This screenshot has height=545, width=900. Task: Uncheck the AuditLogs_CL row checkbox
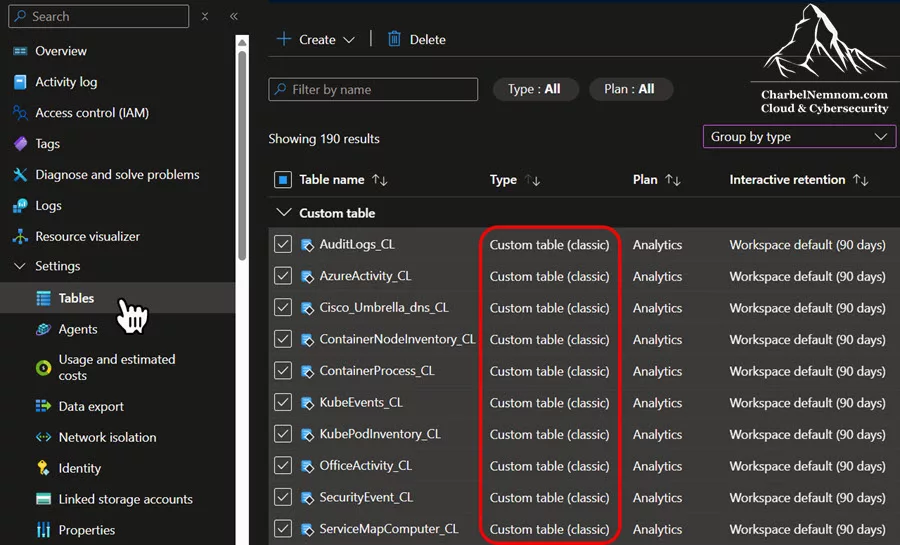coord(283,244)
